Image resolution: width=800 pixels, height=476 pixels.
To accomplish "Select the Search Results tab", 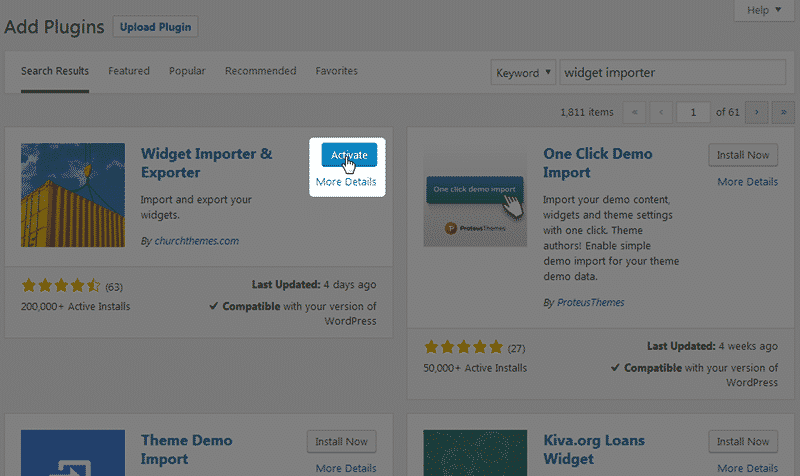I will [x=55, y=71].
